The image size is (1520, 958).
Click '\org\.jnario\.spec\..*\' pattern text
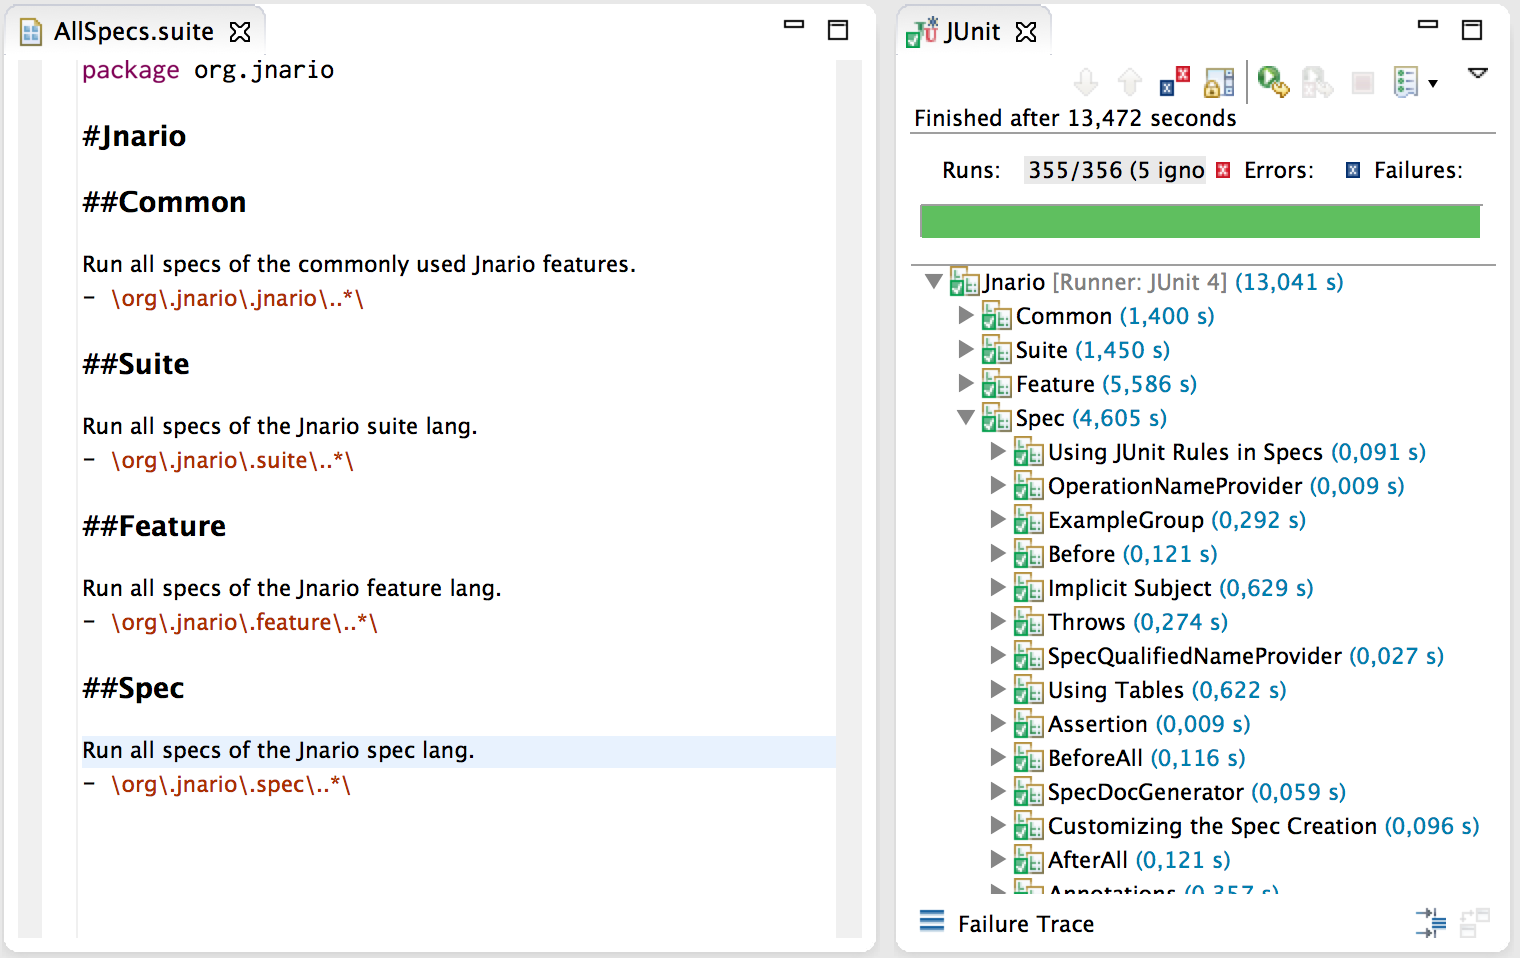[231, 784]
